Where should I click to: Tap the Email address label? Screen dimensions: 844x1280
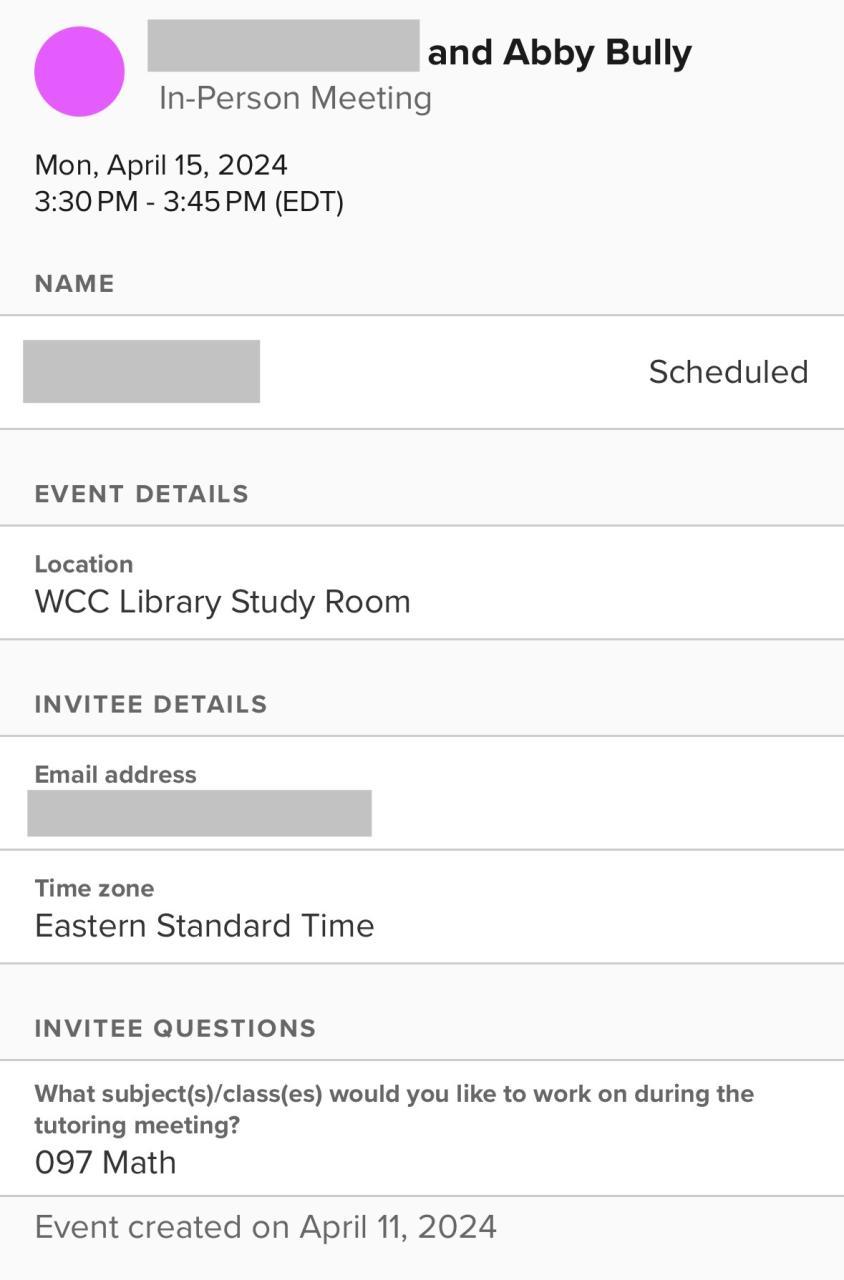pos(115,774)
